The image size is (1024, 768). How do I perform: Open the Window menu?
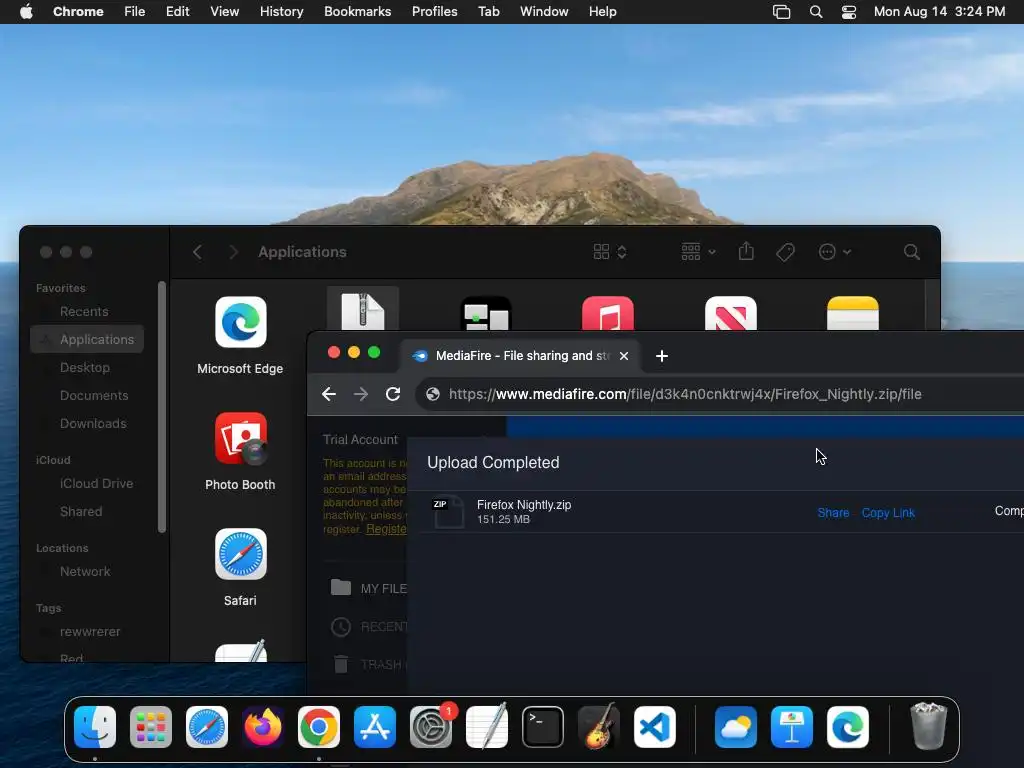[x=544, y=12]
